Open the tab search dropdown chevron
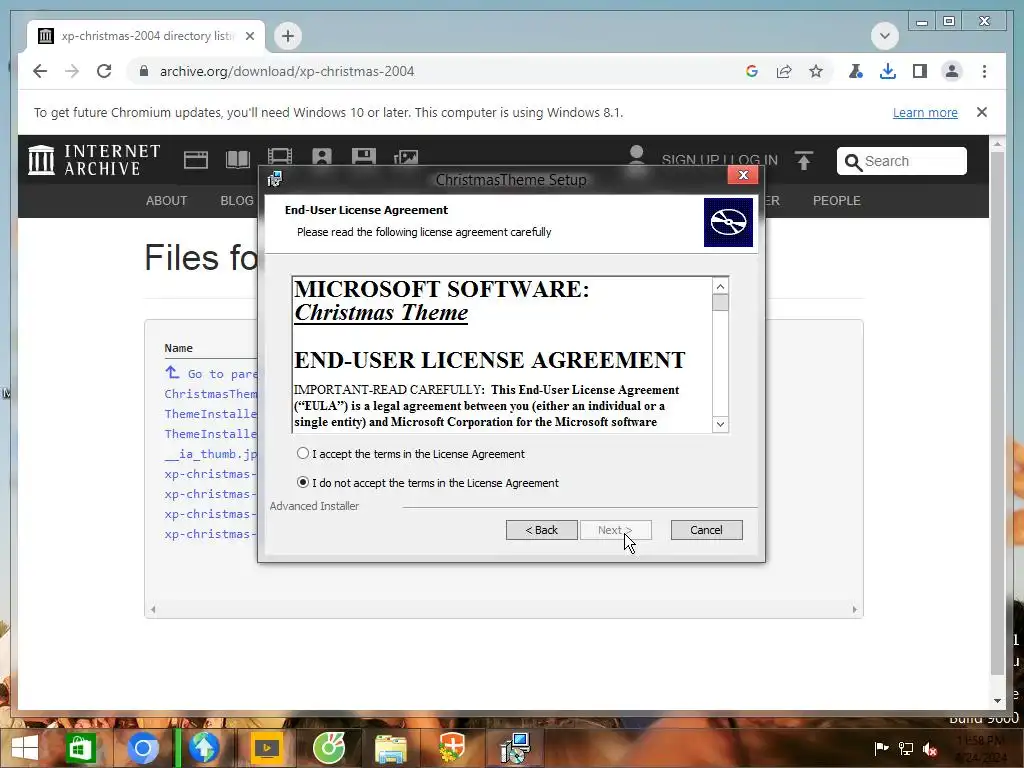 pyautogui.click(x=885, y=36)
